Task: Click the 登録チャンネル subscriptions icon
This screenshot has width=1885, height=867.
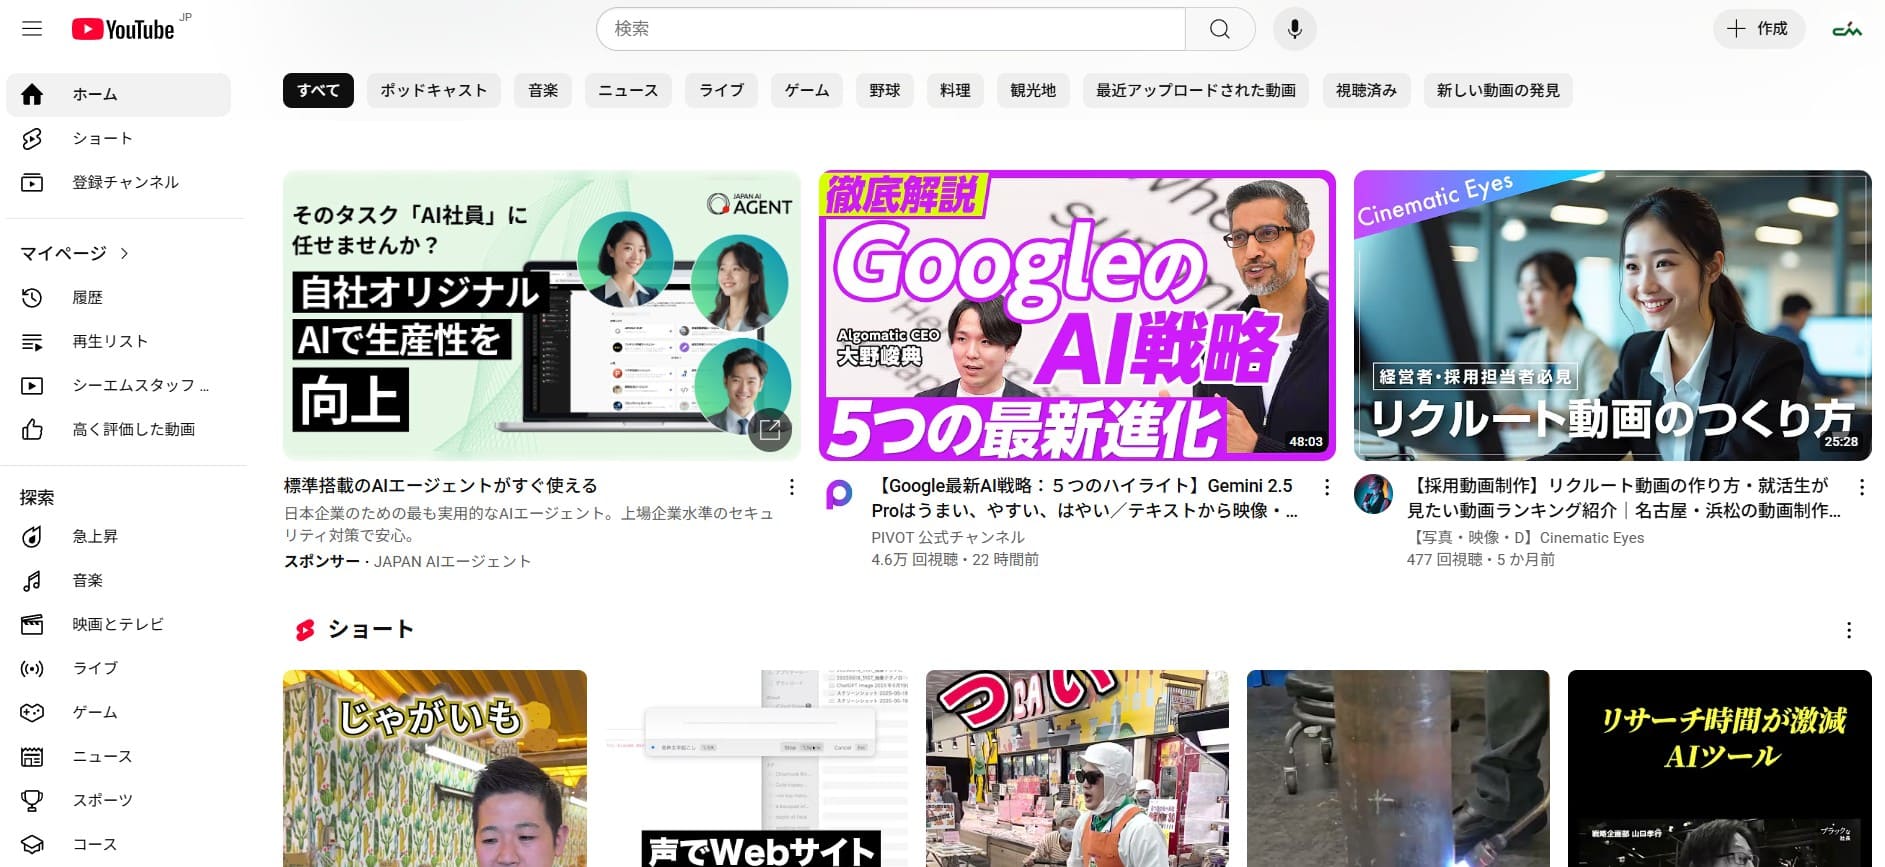Action: click(32, 182)
